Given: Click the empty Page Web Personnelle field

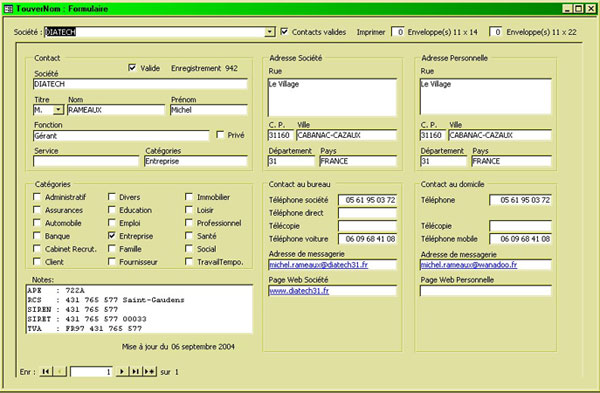Looking at the screenshot, I should tap(486, 291).
